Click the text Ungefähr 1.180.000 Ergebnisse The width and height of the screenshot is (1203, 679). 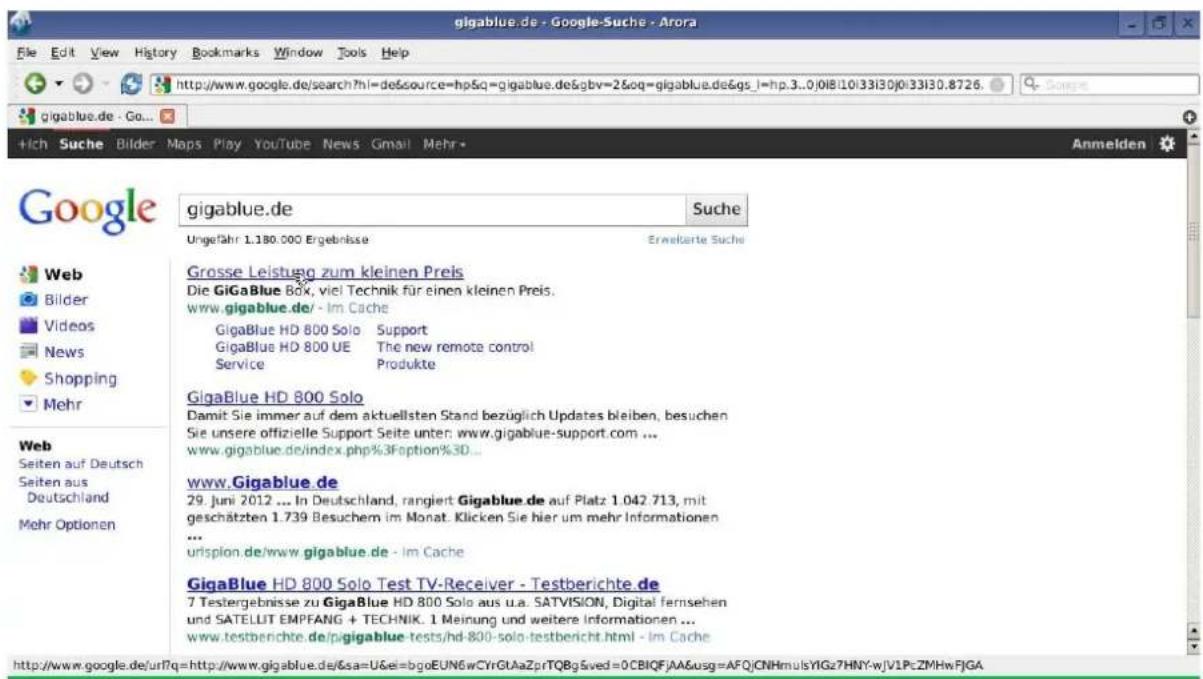pos(278,241)
